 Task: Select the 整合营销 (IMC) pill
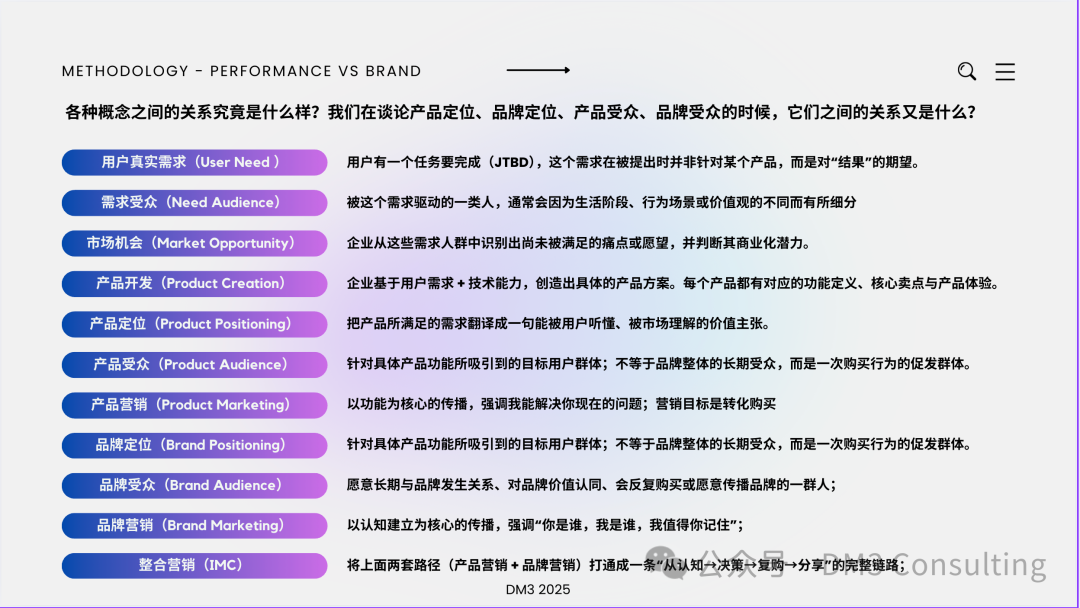tap(194, 565)
